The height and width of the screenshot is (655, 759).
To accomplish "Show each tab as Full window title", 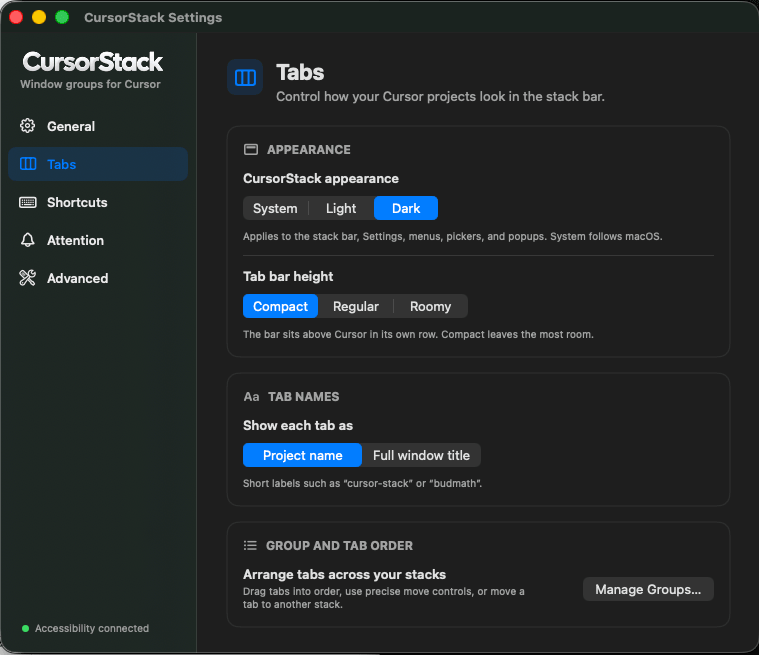I will pos(421,455).
